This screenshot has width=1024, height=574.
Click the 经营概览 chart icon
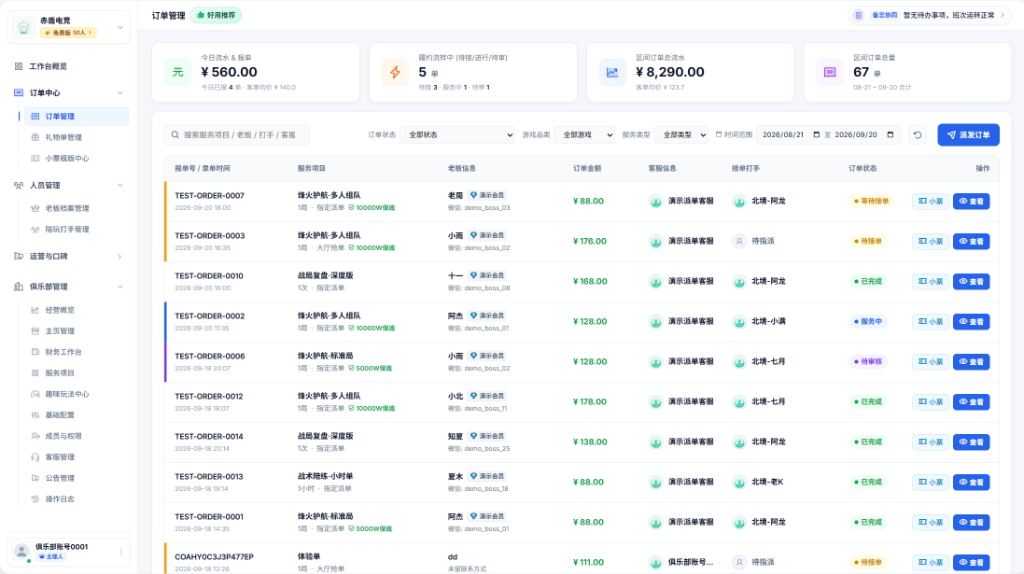[x=35, y=310]
